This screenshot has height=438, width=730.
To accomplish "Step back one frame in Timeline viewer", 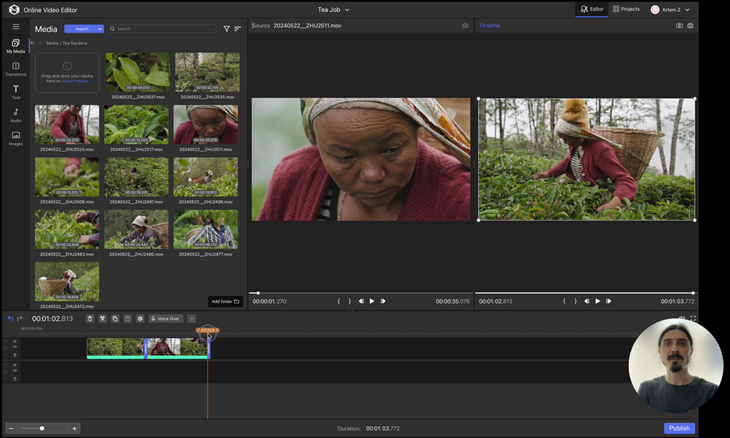I will coord(587,301).
